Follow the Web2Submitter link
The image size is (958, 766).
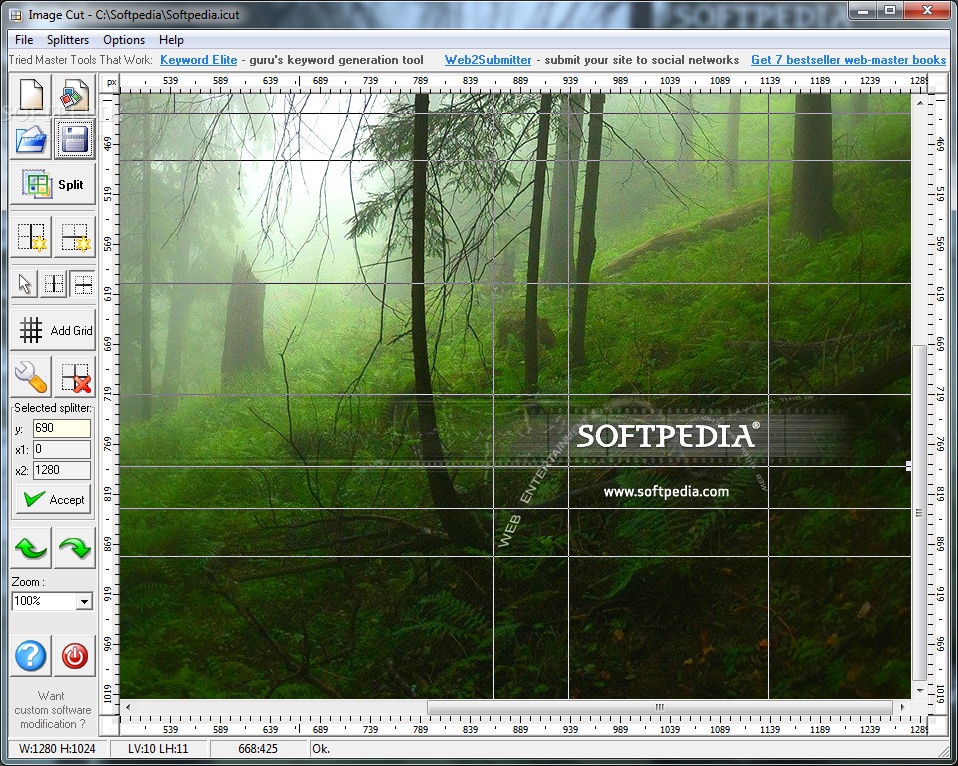[x=488, y=60]
